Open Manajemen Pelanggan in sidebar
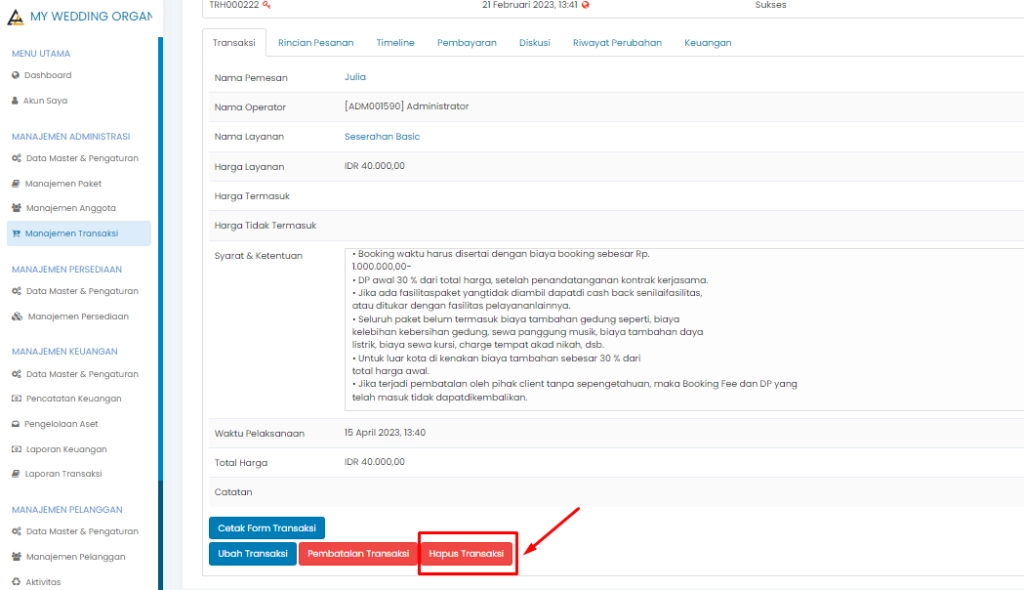 [x=73, y=556]
